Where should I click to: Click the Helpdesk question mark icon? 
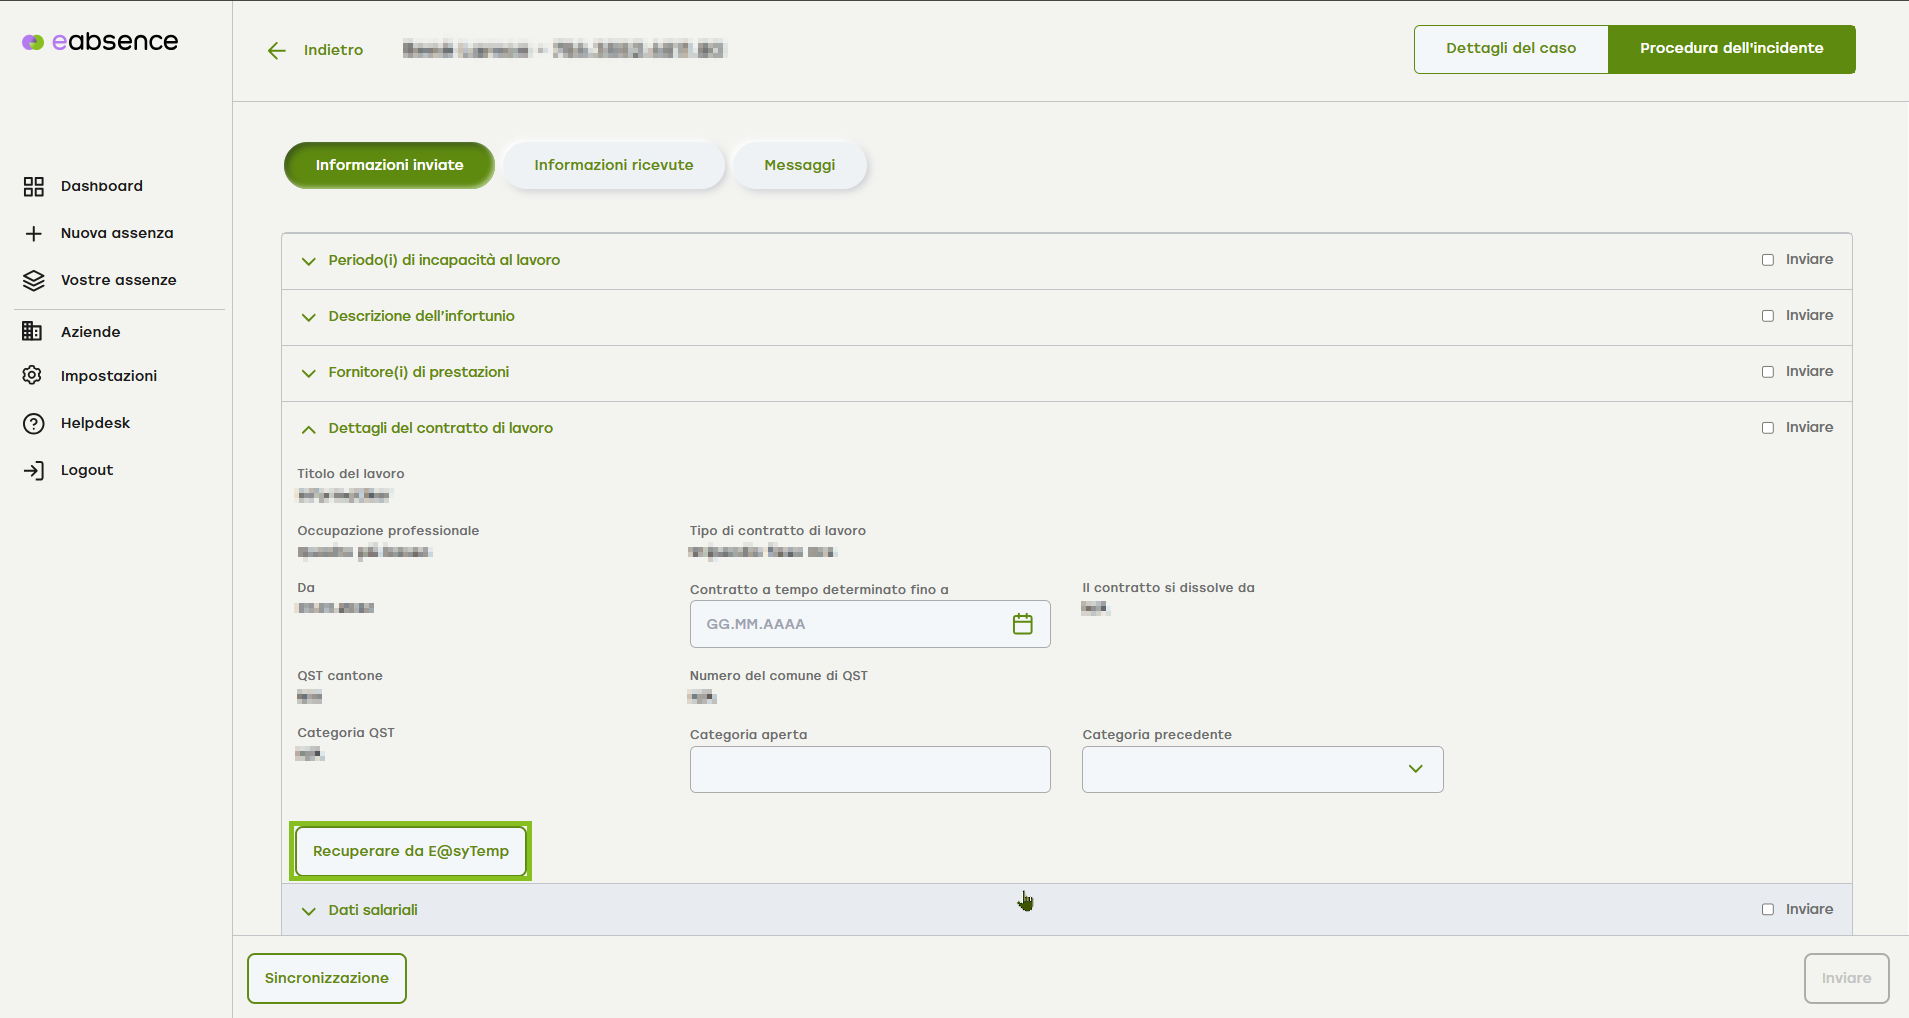tap(34, 424)
